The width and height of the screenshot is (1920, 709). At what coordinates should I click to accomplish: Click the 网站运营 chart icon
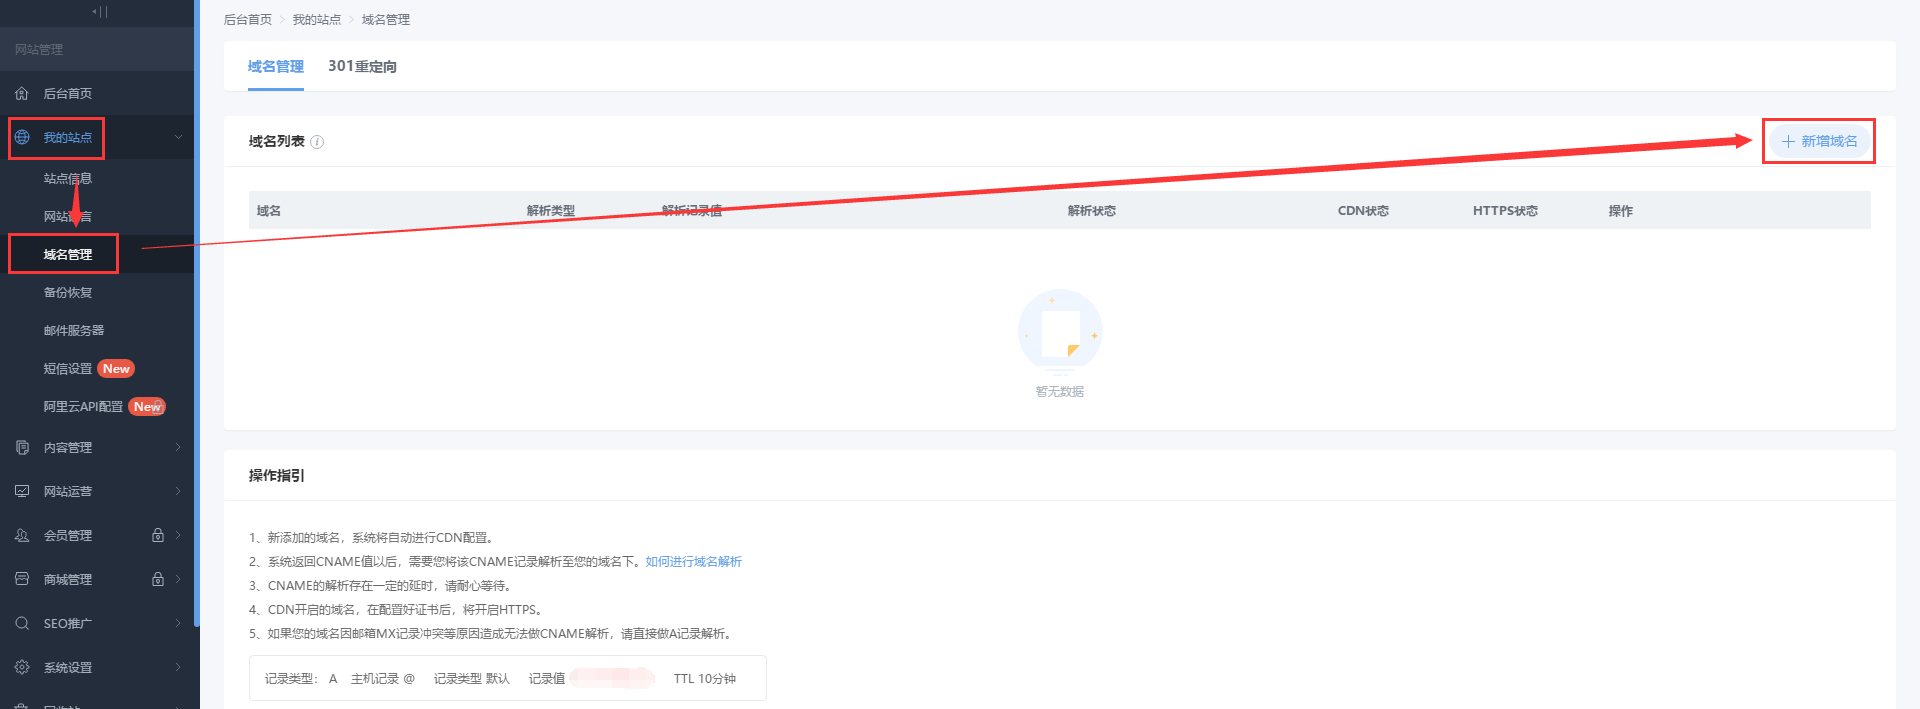point(22,491)
